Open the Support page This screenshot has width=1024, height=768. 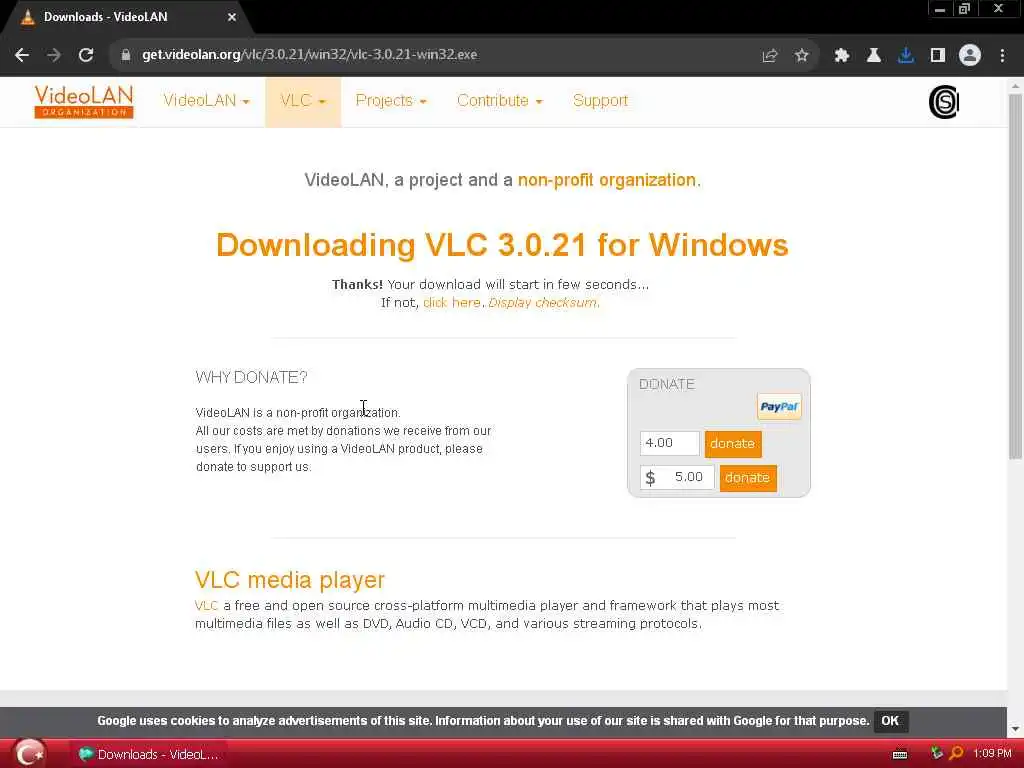click(x=600, y=101)
